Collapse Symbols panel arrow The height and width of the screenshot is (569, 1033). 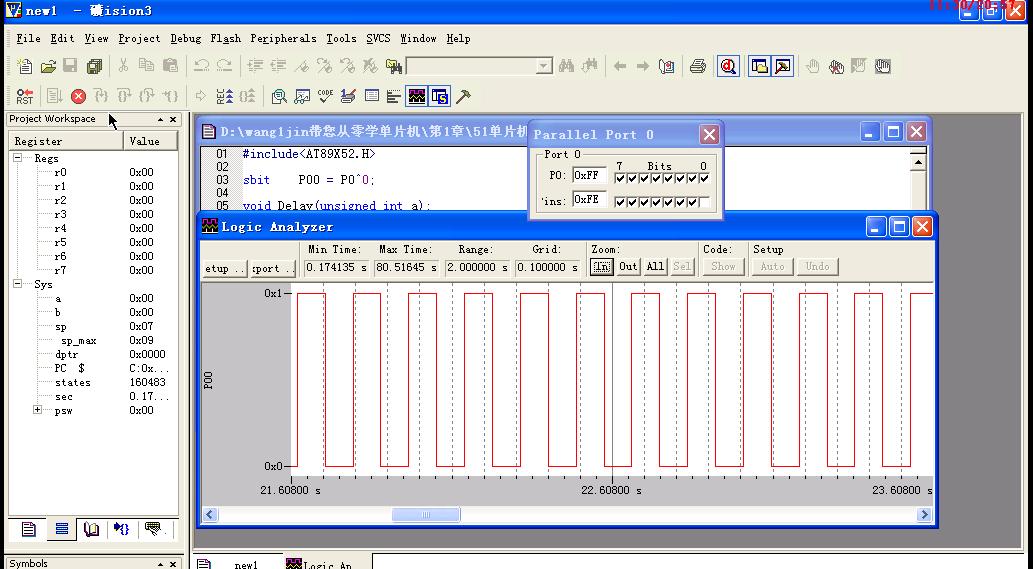click(160, 564)
